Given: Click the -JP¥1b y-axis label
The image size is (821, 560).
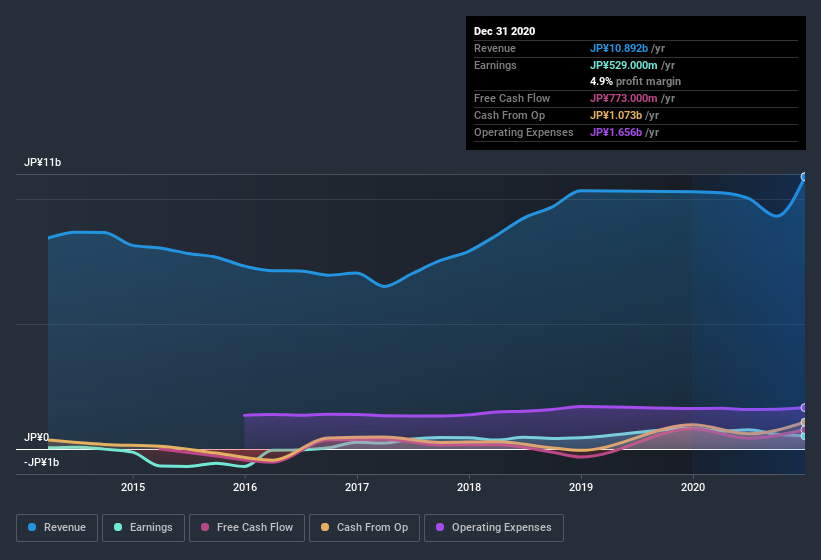Looking at the screenshot, I should [41, 462].
